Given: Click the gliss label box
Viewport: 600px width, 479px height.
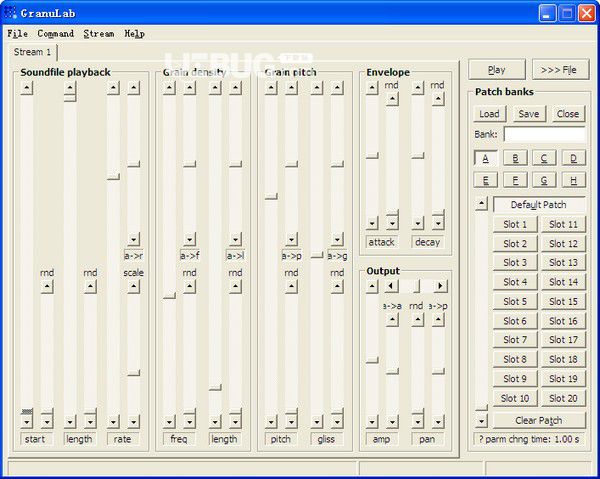Looking at the screenshot, I should (326, 439).
